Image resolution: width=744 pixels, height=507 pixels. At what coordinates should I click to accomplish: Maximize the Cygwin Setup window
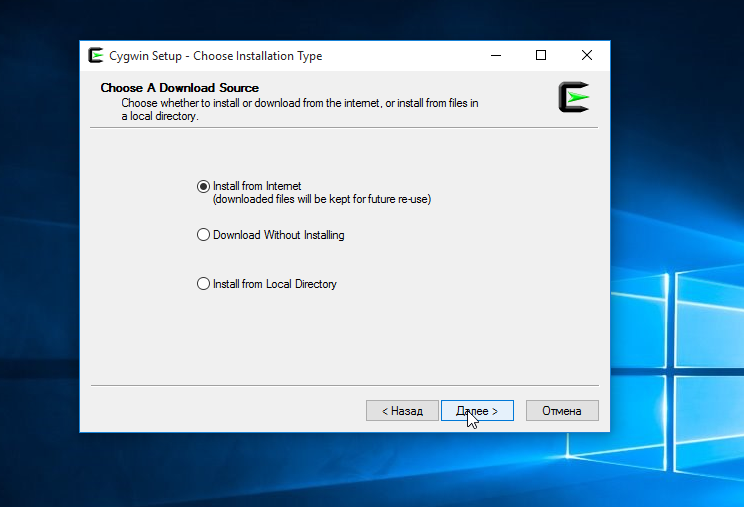pos(540,55)
